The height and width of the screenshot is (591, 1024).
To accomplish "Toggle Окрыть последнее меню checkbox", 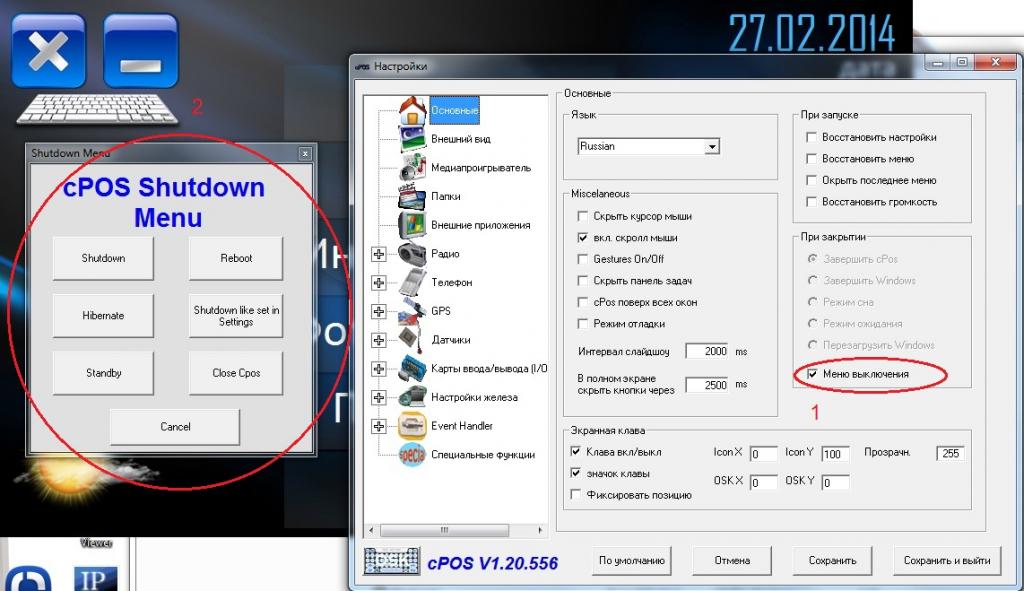I will pos(812,180).
